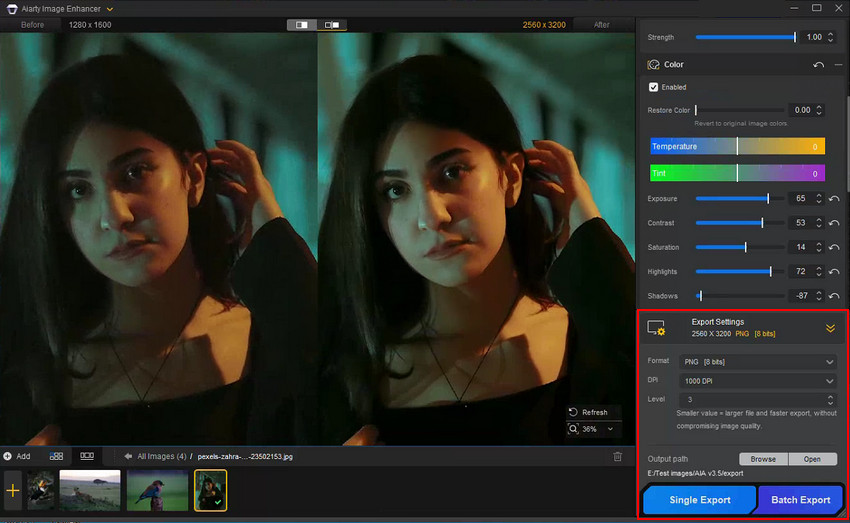The image size is (850, 523).
Task: Click the yellow plus add-image tile
Action: (13, 491)
